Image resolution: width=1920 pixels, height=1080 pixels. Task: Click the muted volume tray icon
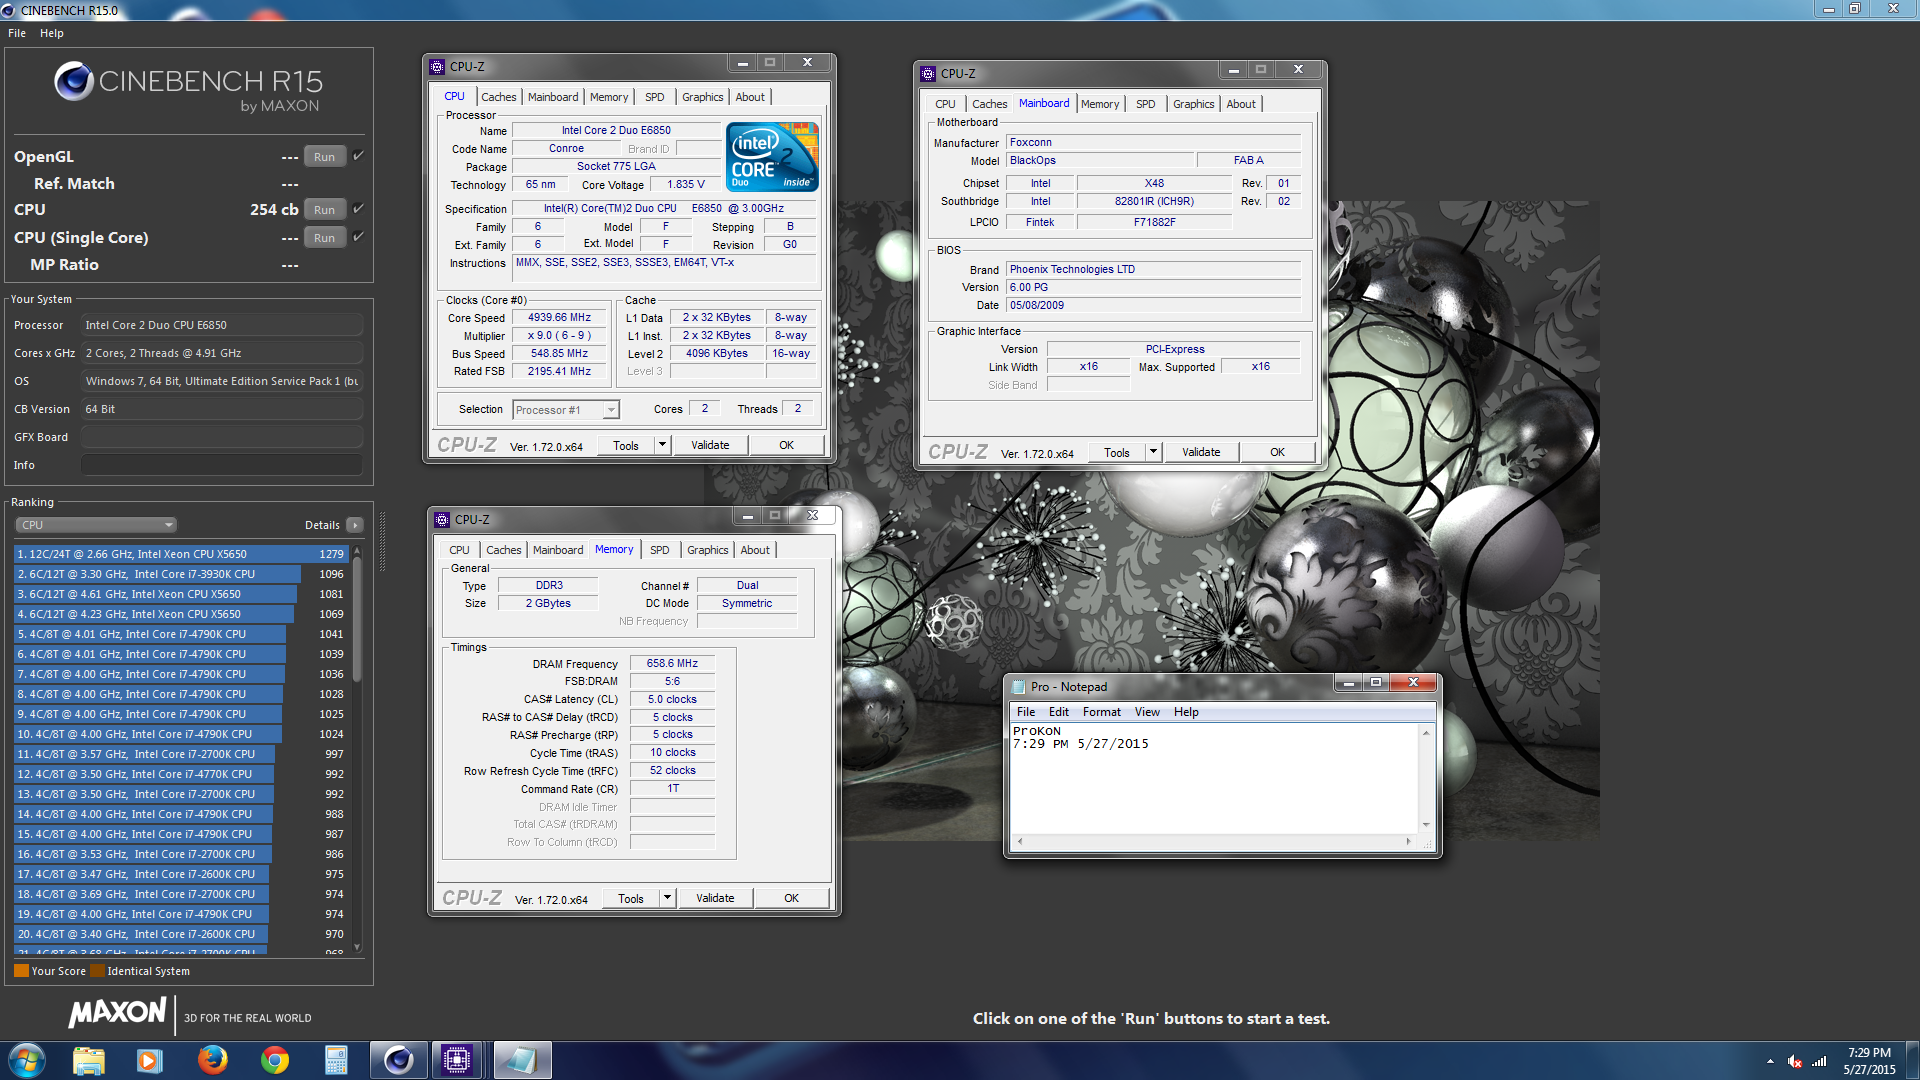coord(1795,1061)
